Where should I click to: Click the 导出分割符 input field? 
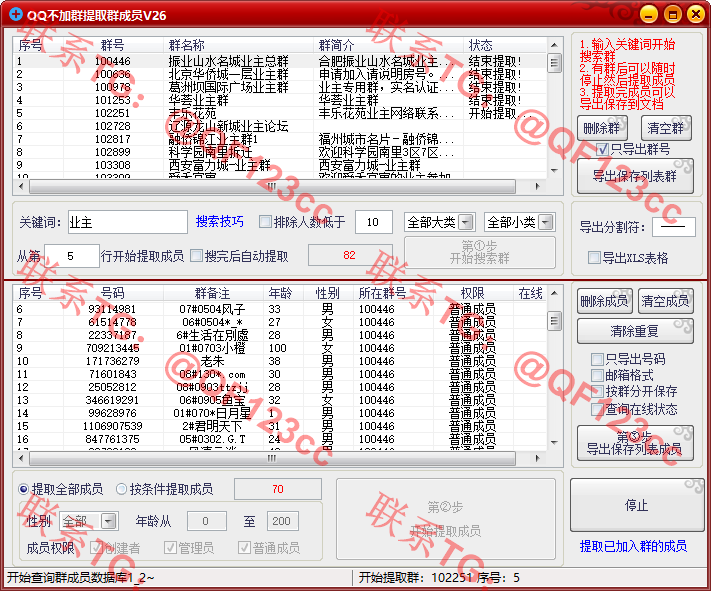point(673,227)
